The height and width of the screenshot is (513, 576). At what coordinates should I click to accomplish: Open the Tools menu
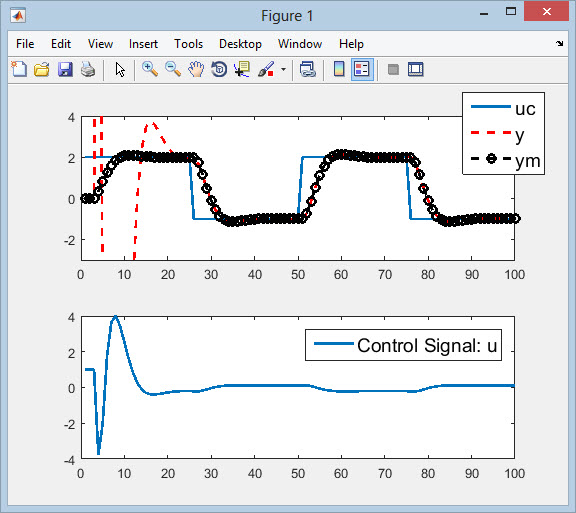click(x=188, y=44)
